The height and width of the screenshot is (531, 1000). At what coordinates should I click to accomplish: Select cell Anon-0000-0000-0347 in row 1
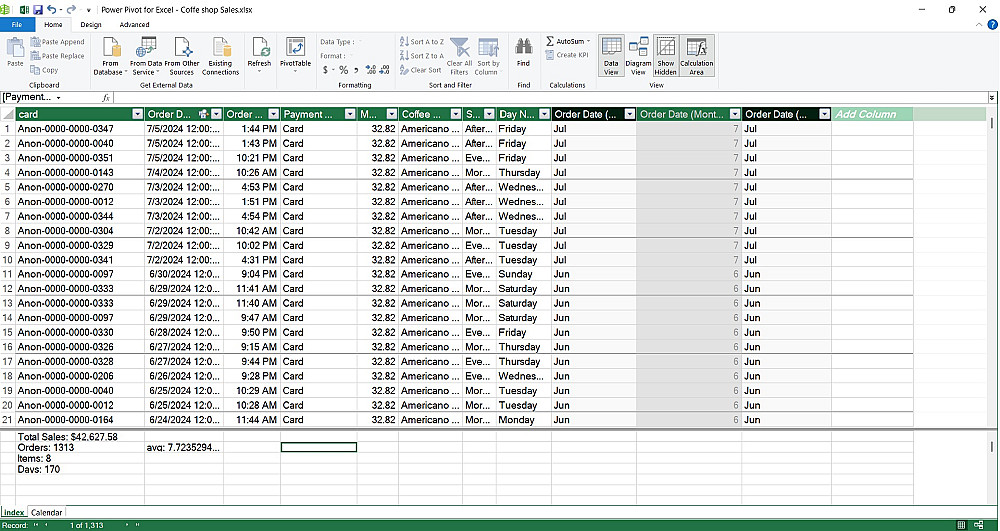click(x=80, y=129)
